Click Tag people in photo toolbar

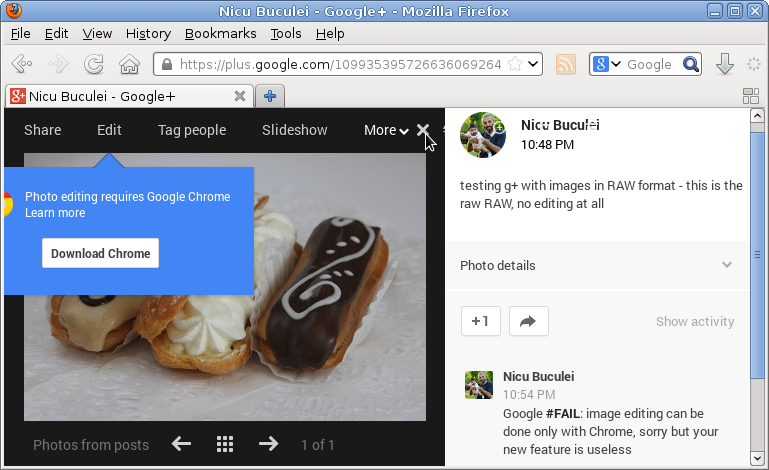point(192,130)
